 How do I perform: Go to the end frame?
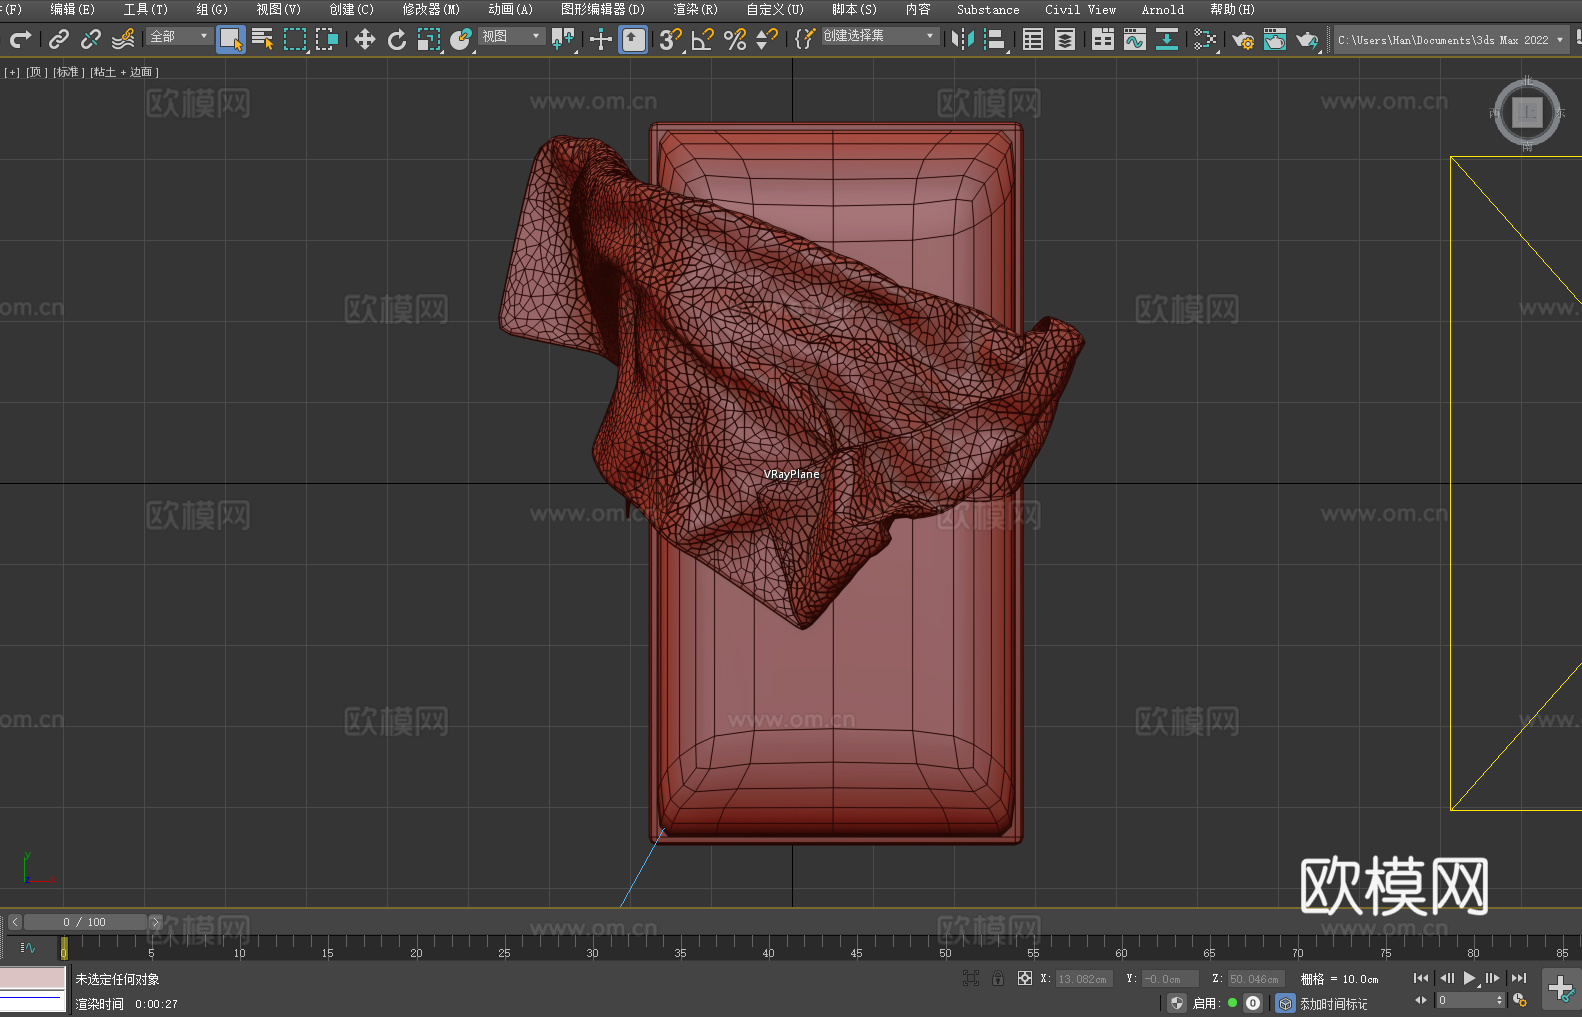click(1519, 978)
